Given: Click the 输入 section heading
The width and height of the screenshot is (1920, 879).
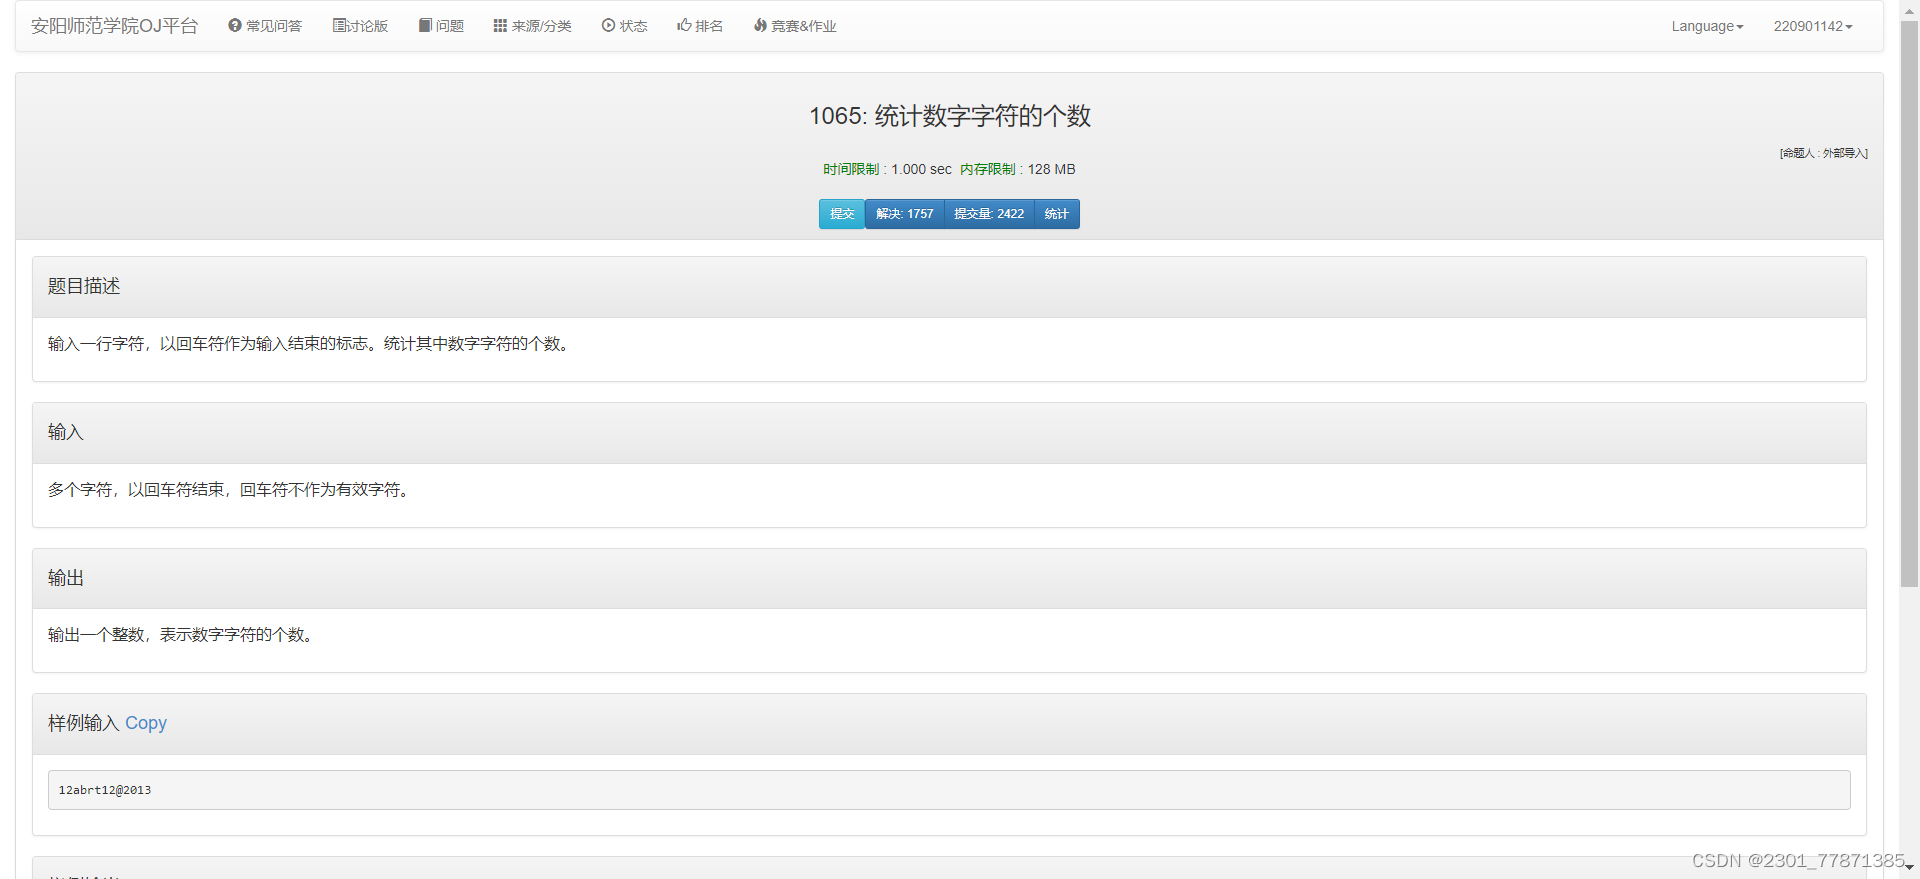Looking at the screenshot, I should (66, 432).
